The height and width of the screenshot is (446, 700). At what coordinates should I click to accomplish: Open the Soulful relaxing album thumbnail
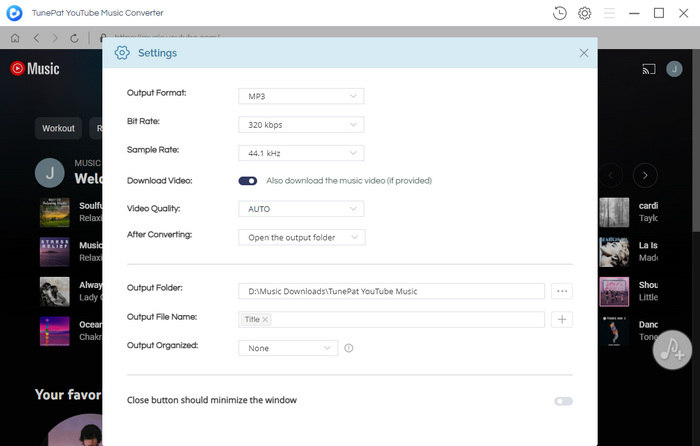tap(54, 213)
